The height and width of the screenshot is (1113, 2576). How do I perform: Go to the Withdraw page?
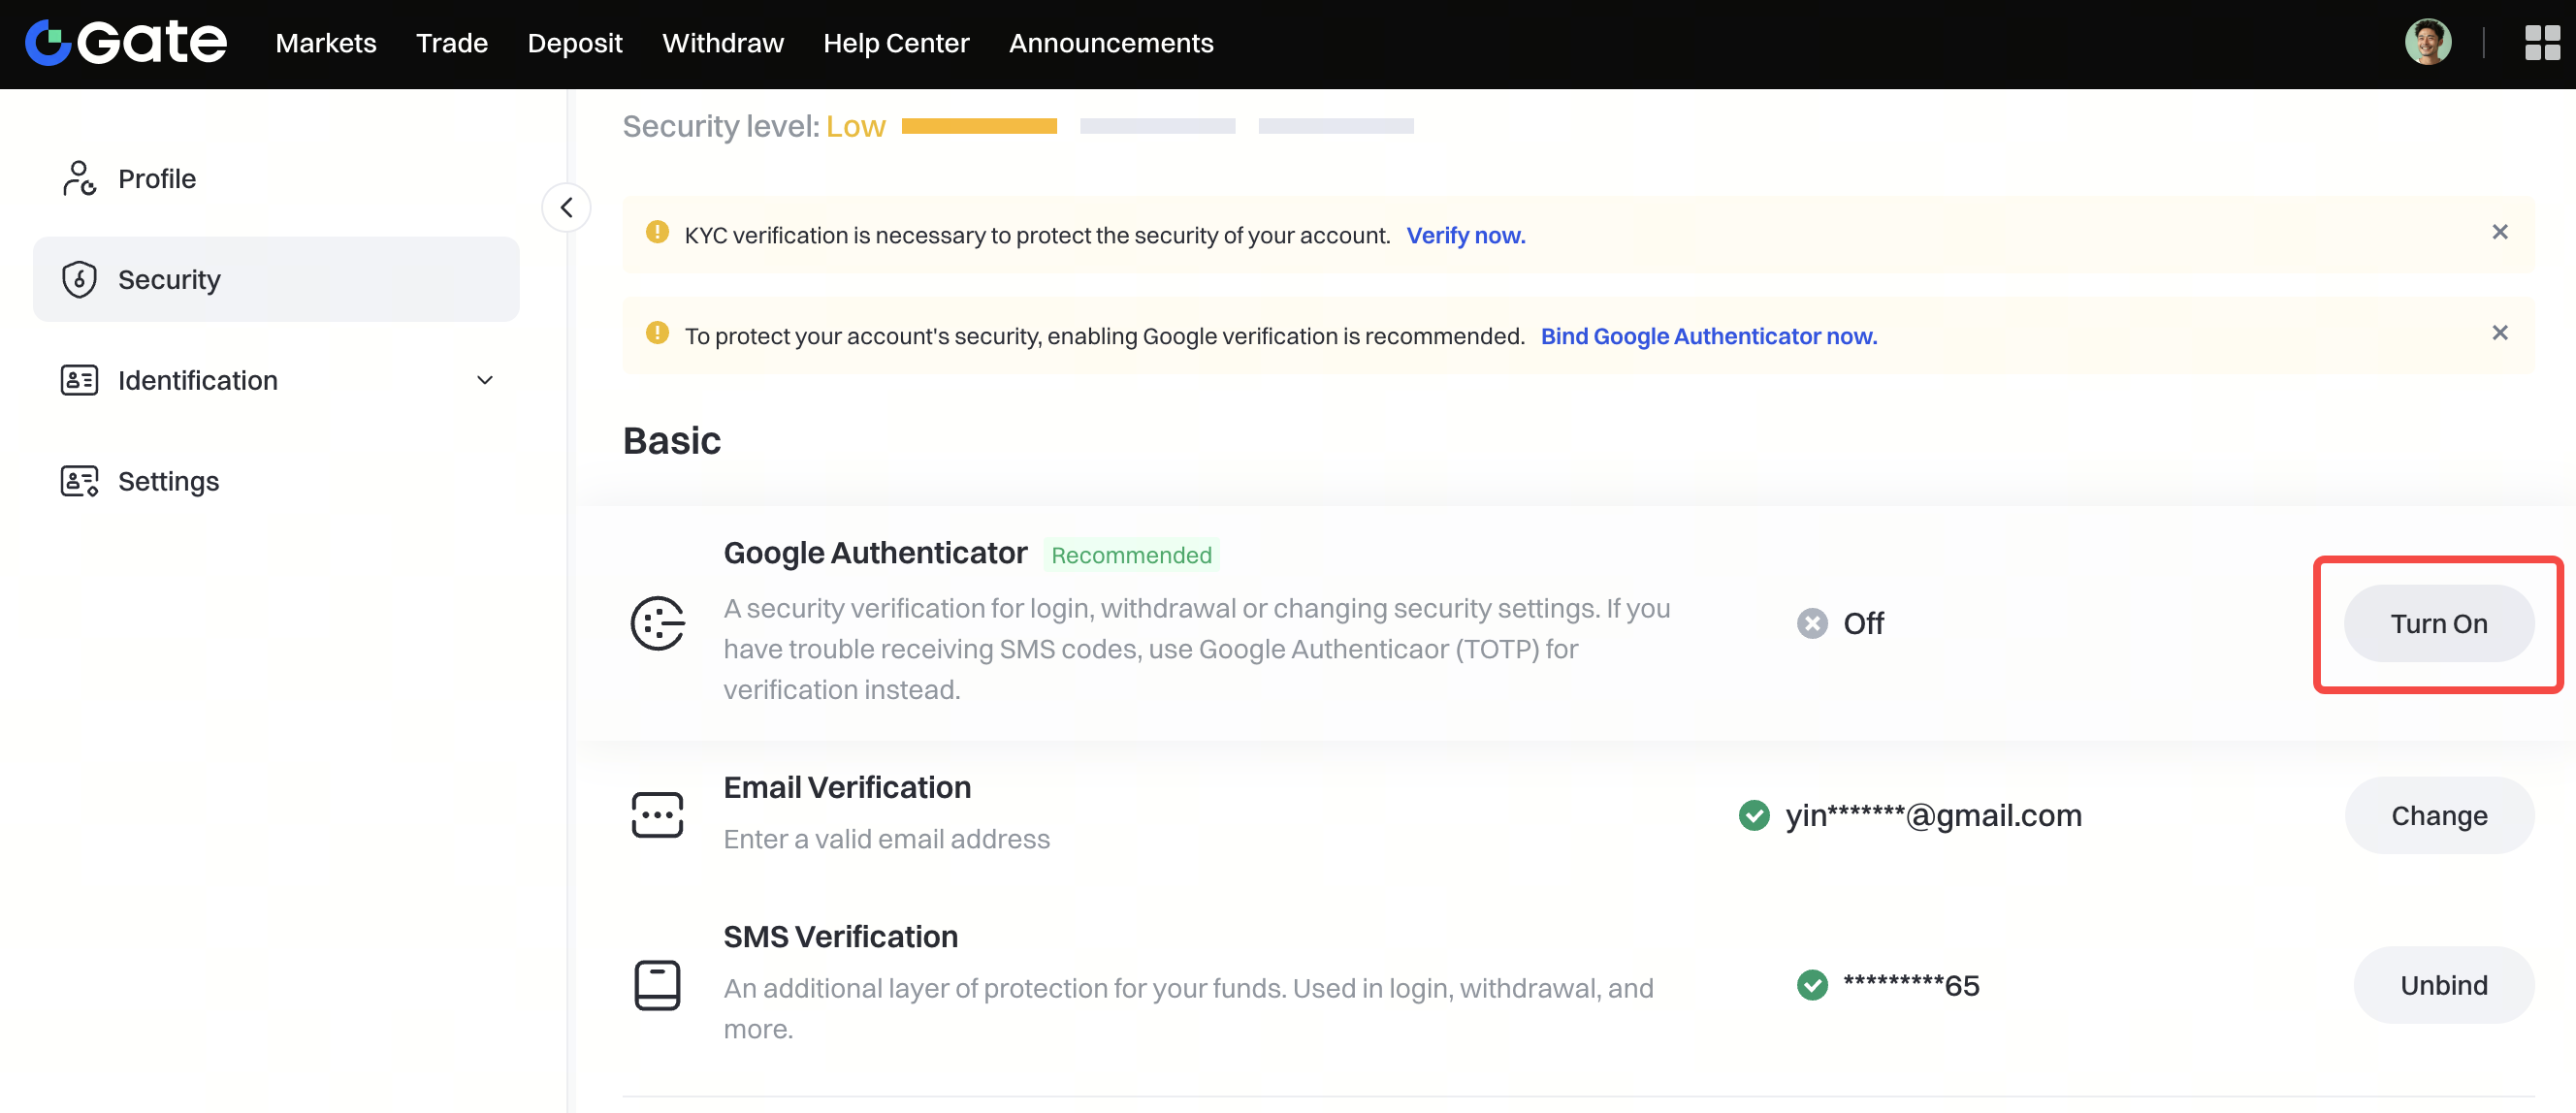(722, 43)
